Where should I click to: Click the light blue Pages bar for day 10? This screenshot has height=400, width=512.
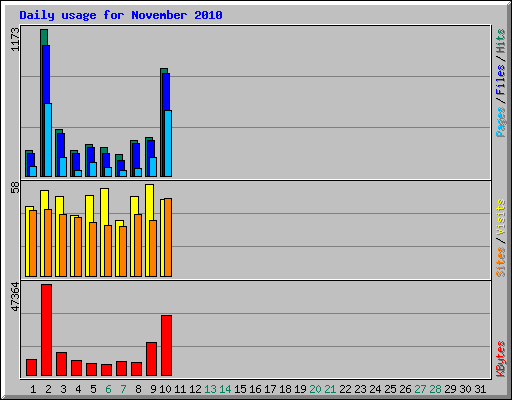coord(168,143)
